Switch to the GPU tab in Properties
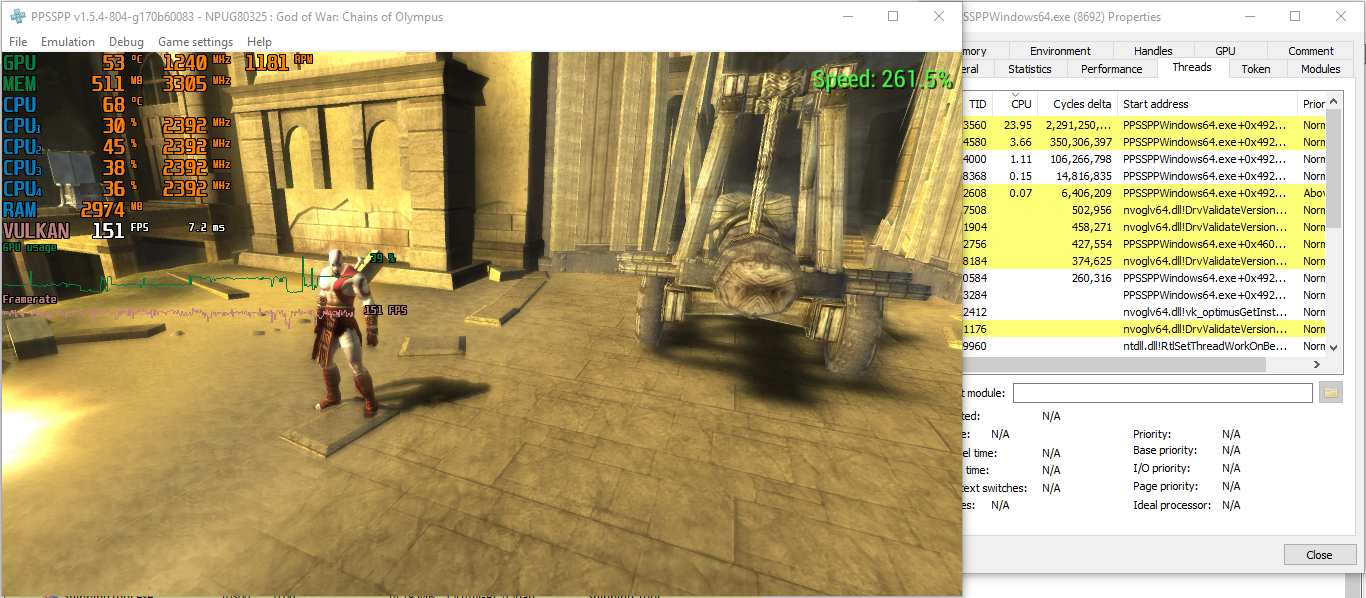 [1225, 51]
